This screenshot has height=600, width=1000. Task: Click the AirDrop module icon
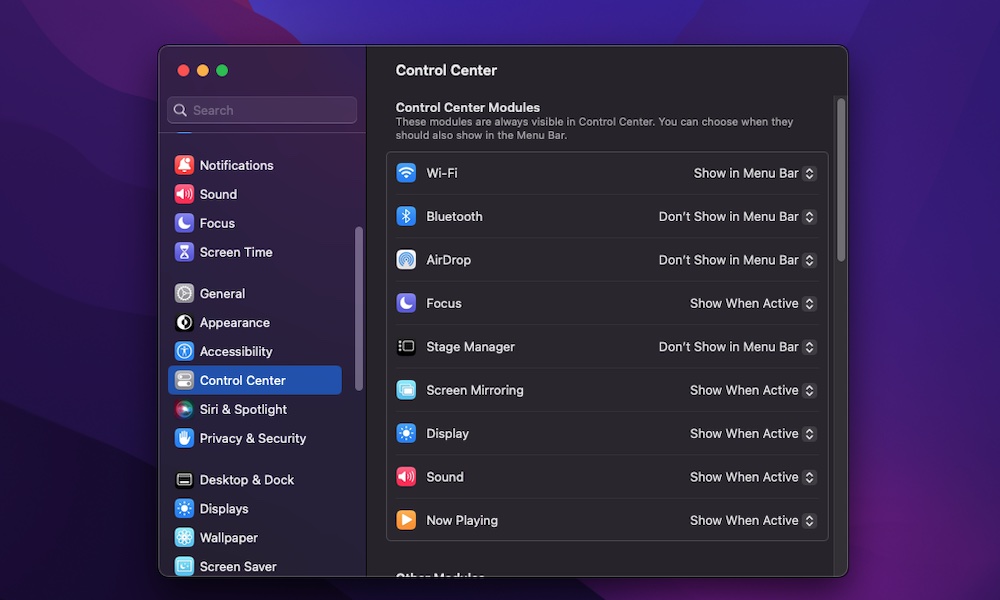[x=406, y=260]
